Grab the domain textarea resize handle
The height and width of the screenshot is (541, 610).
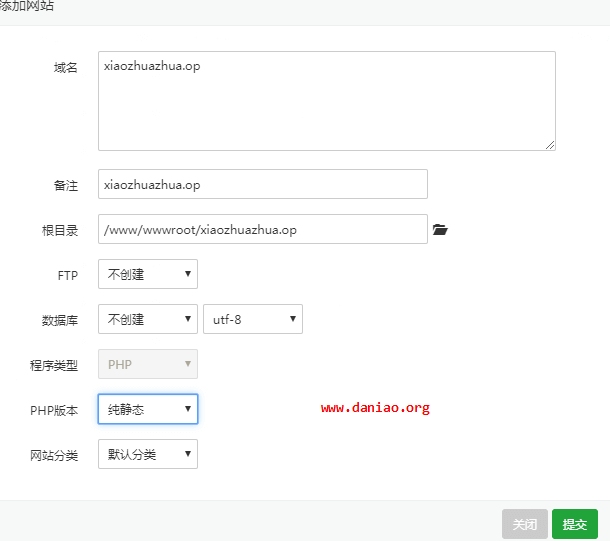pyautogui.click(x=550, y=145)
